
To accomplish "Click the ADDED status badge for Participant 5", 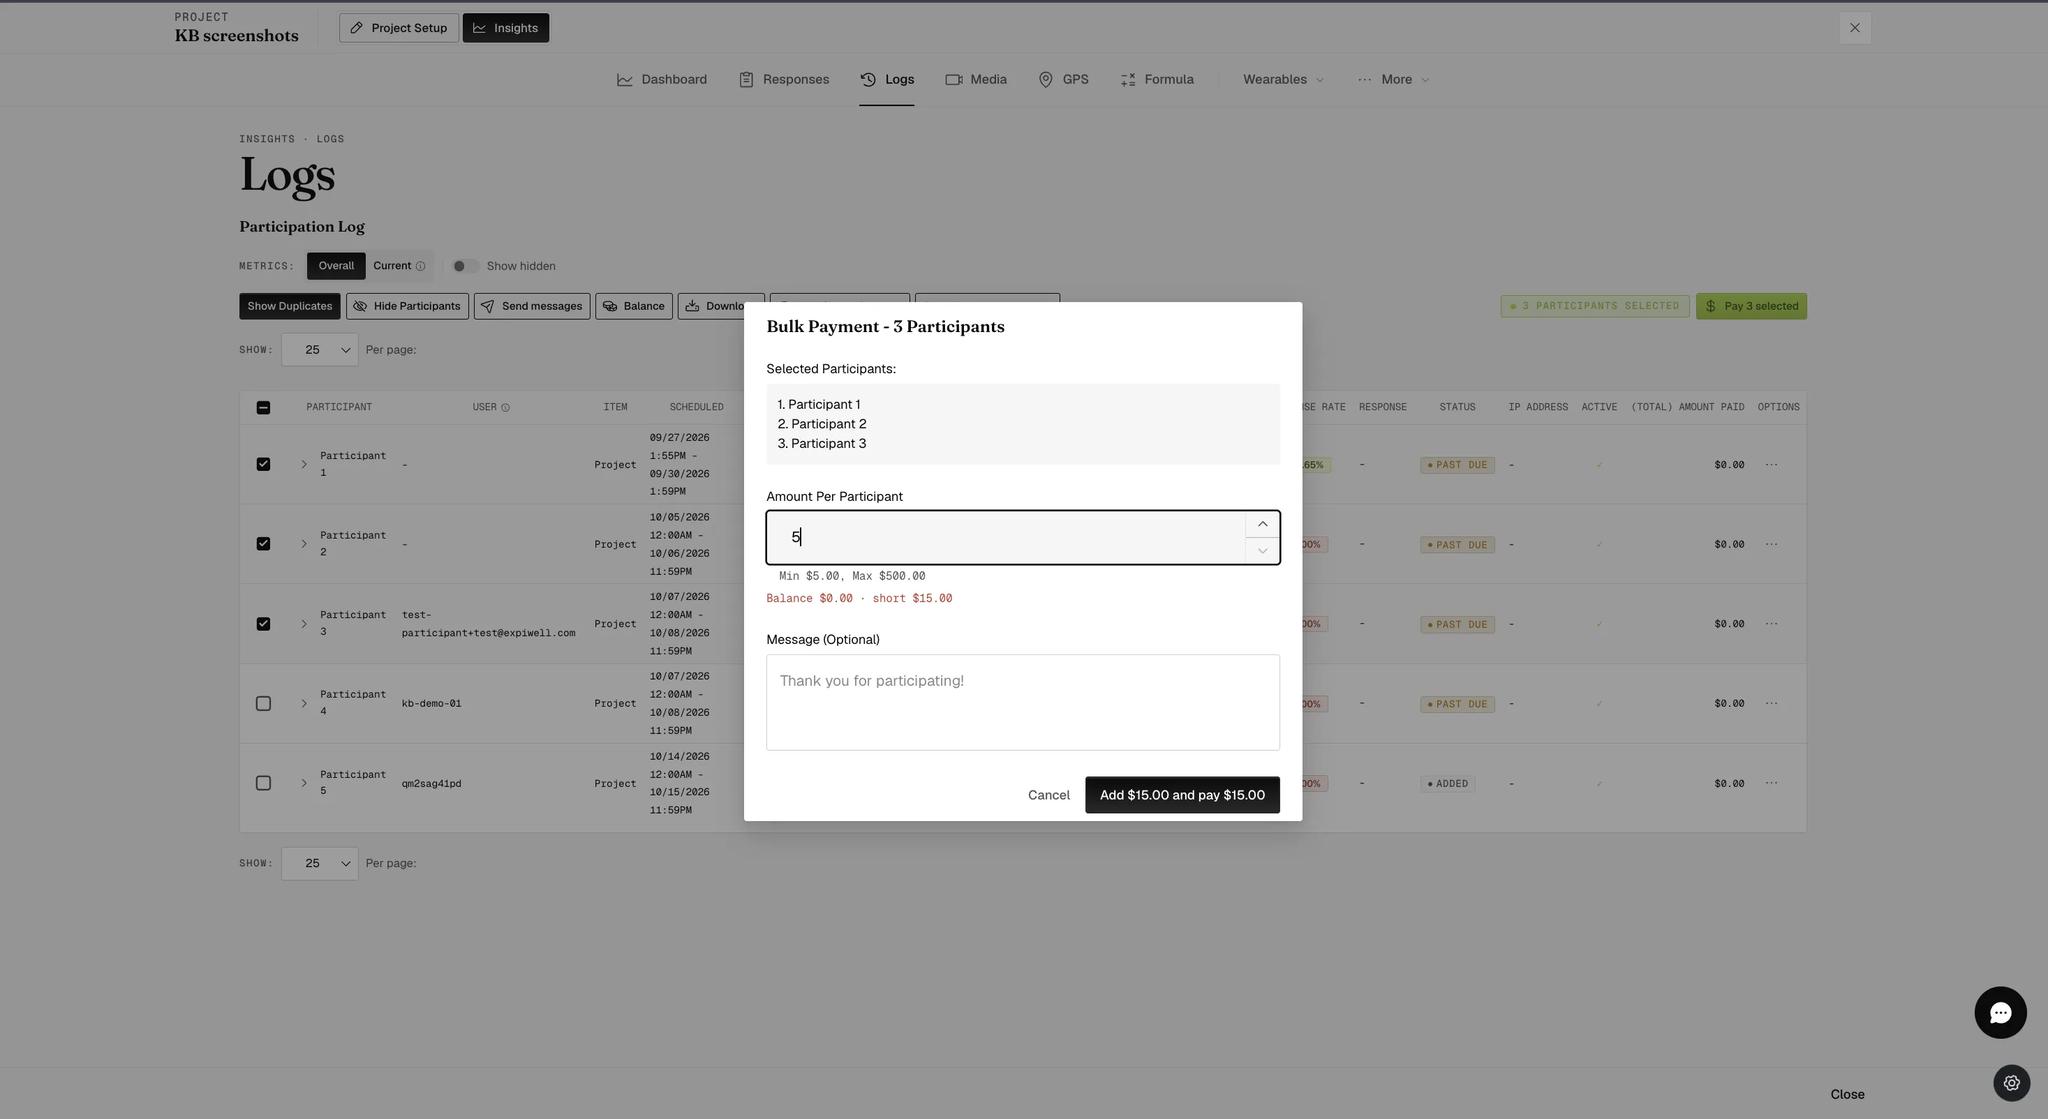I will tap(1447, 784).
